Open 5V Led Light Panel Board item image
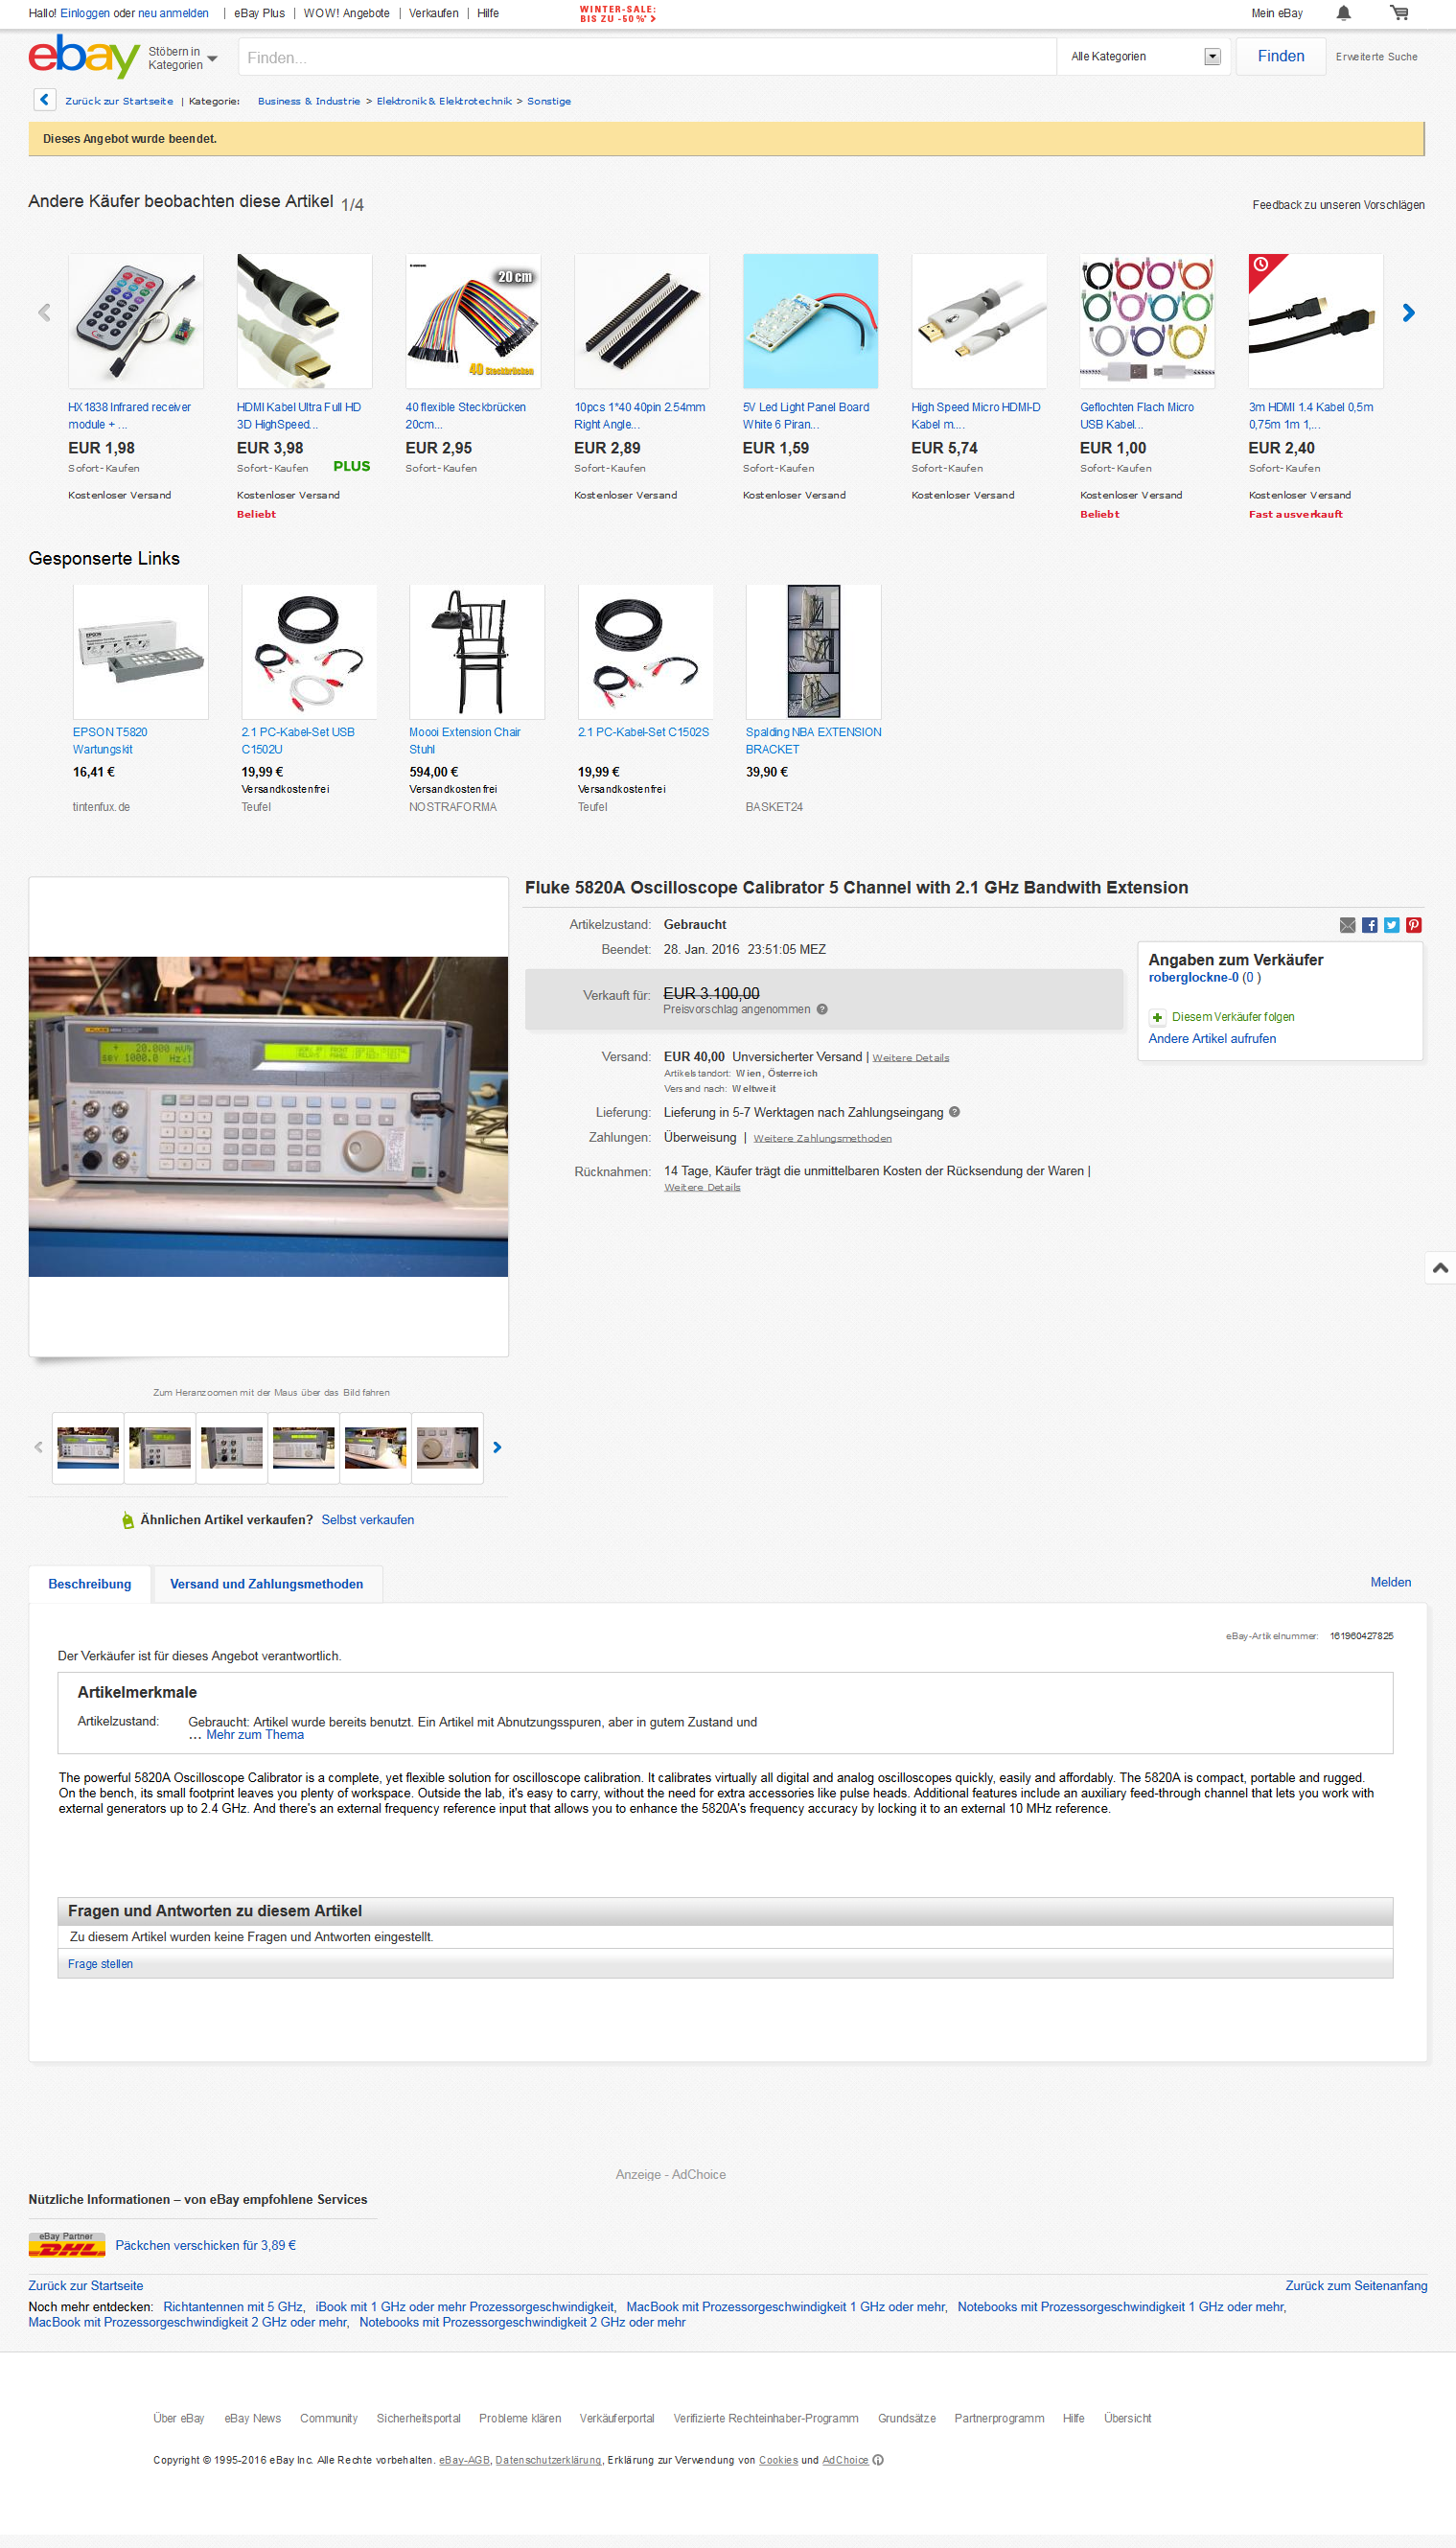This screenshot has width=1456, height=2548. click(810, 321)
